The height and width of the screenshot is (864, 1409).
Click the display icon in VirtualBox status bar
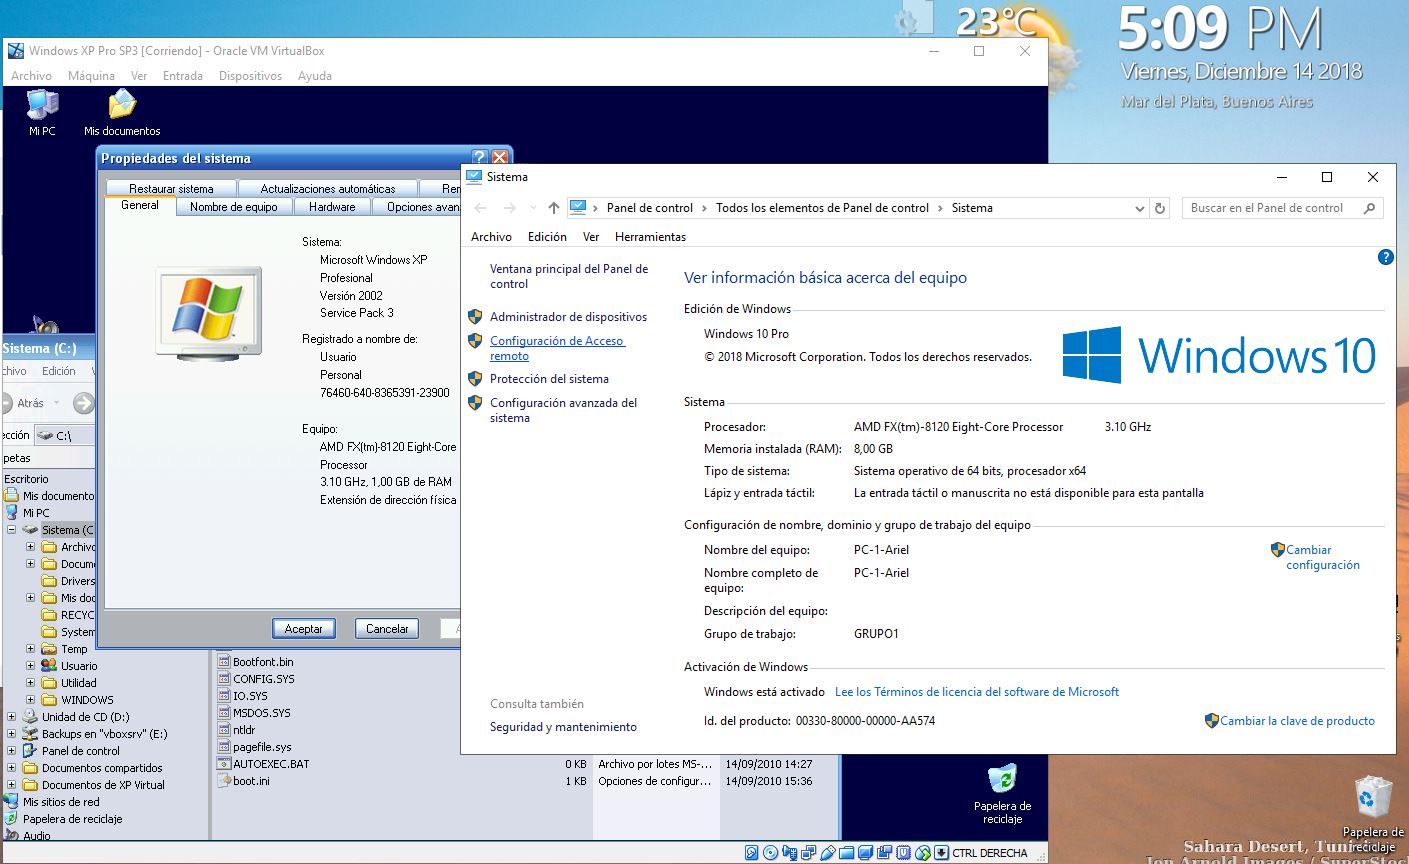[865, 853]
